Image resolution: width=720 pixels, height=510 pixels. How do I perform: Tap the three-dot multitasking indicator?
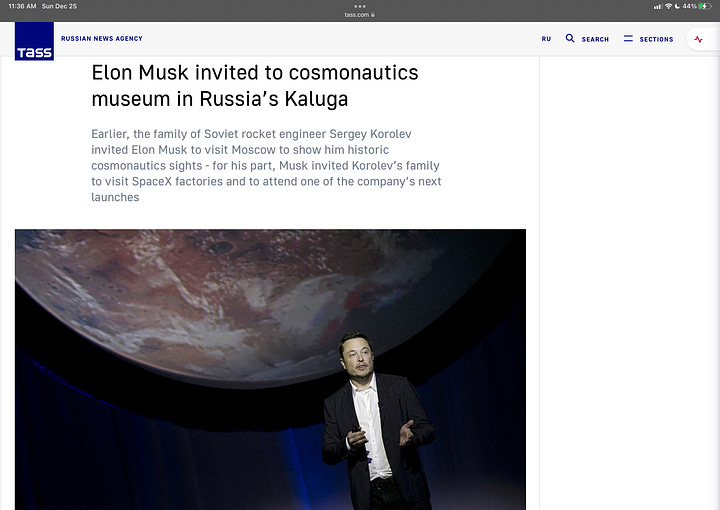coord(360,6)
